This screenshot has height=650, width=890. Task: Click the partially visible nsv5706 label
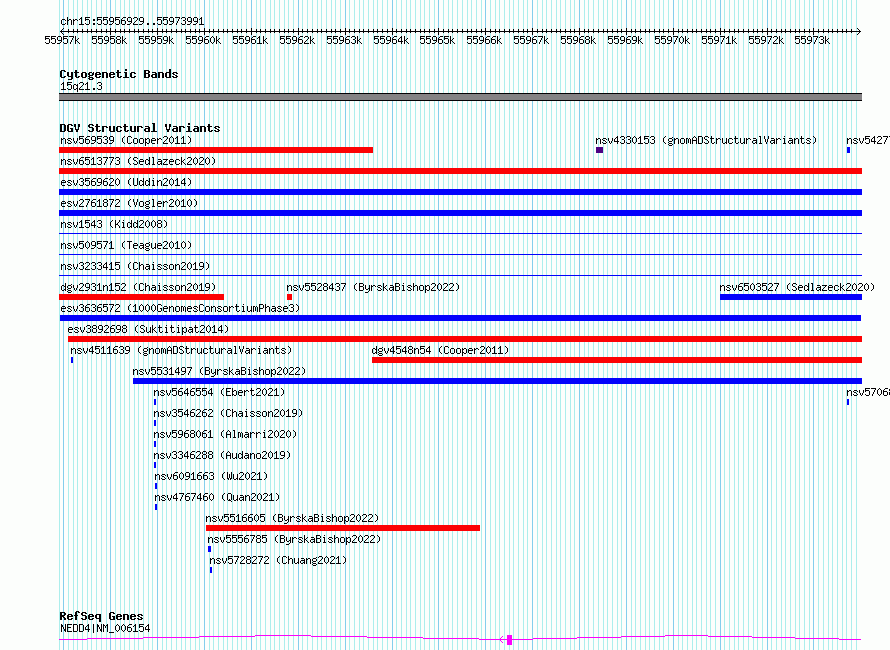tap(868, 392)
